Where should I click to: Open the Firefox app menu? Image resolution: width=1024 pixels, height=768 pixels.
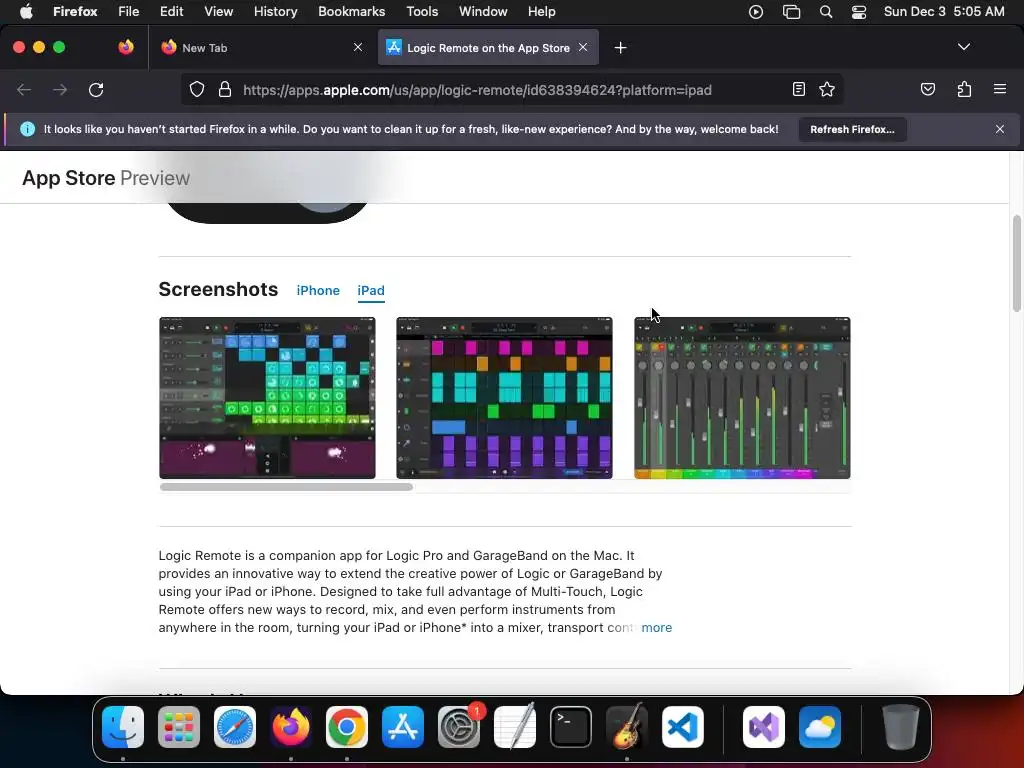click(75, 12)
